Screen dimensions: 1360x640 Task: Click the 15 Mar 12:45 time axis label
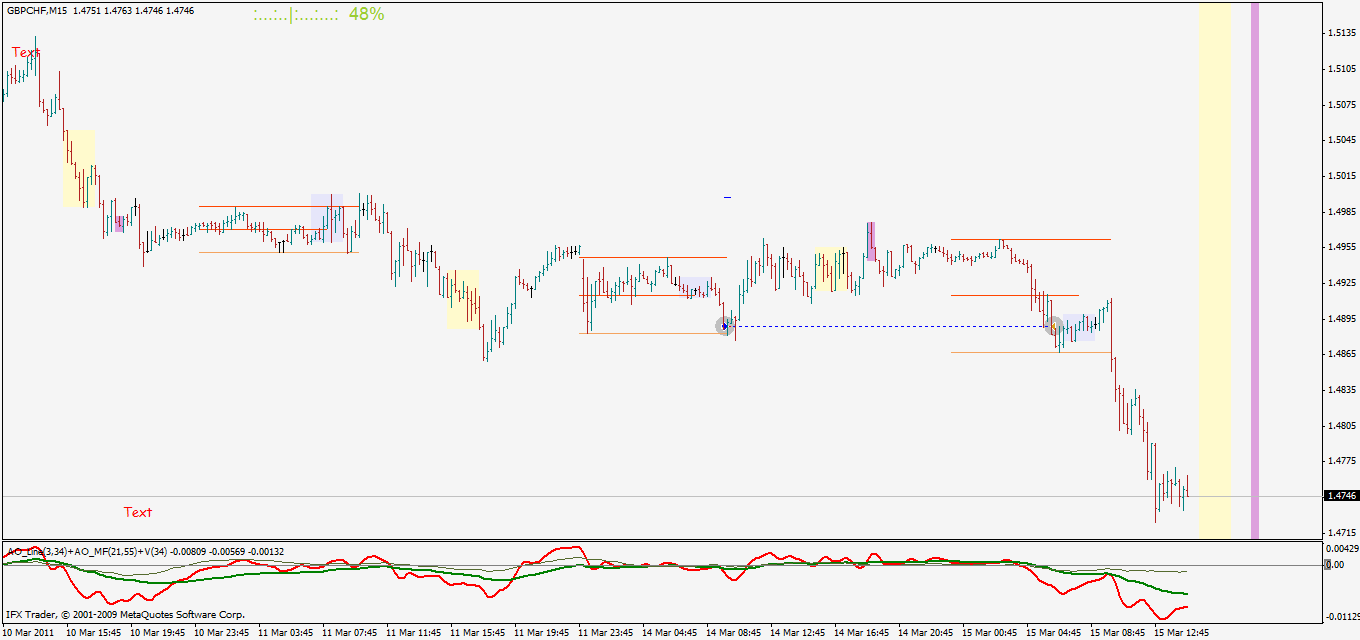pos(1182,633)
